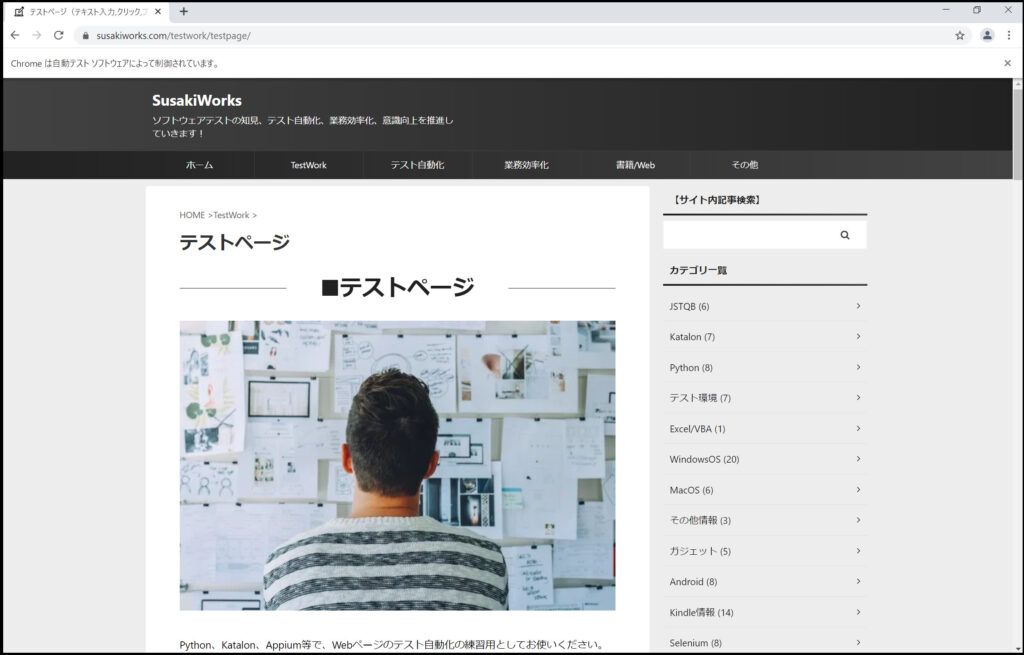Screen dimensions: 1024x655
Task: Open the TestWork navigation menu item
Action: [x=308, y=165]
